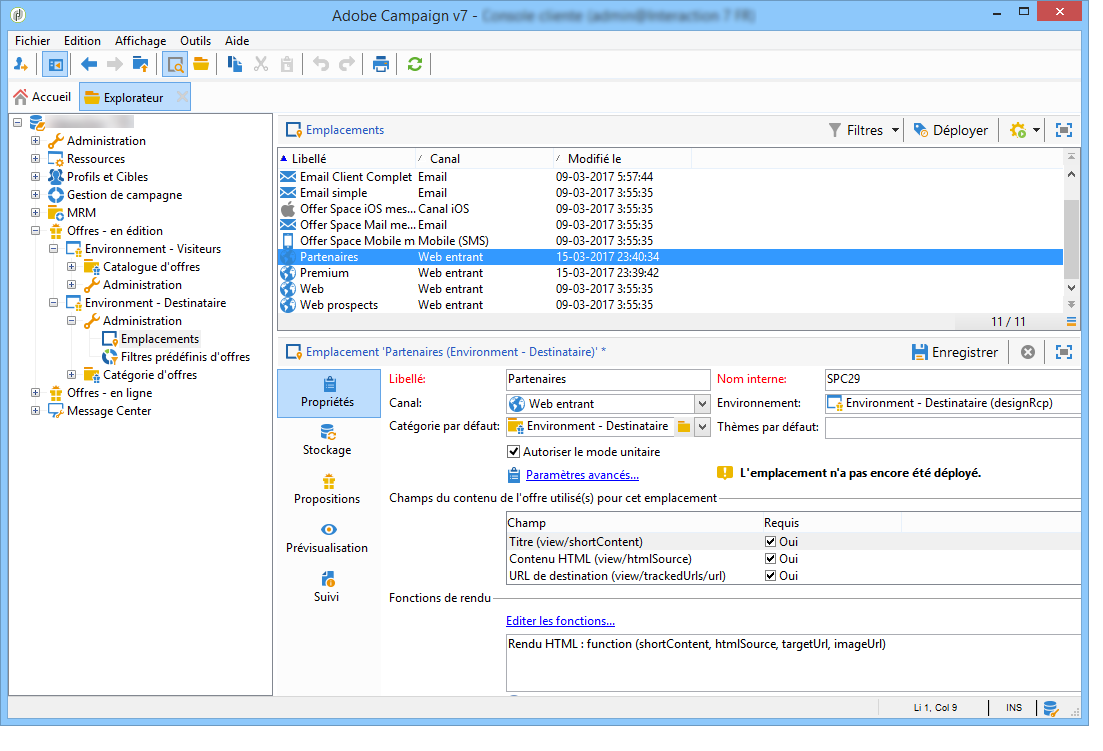Open the Catégorie par défaut dropdown arrow
Image resolution: width=1103 pixels, height=751 pixels.
click(702, 426)
